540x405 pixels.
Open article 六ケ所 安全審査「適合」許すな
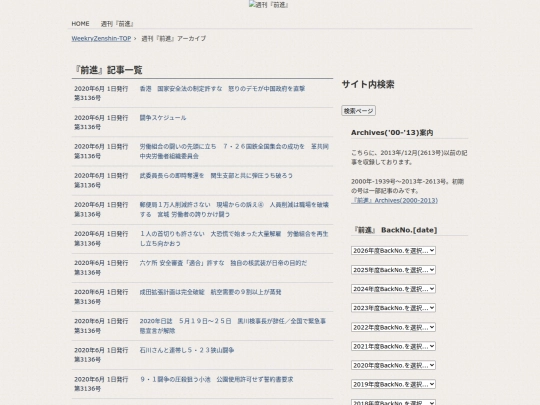pyautogui.click(x=223, y=263)
